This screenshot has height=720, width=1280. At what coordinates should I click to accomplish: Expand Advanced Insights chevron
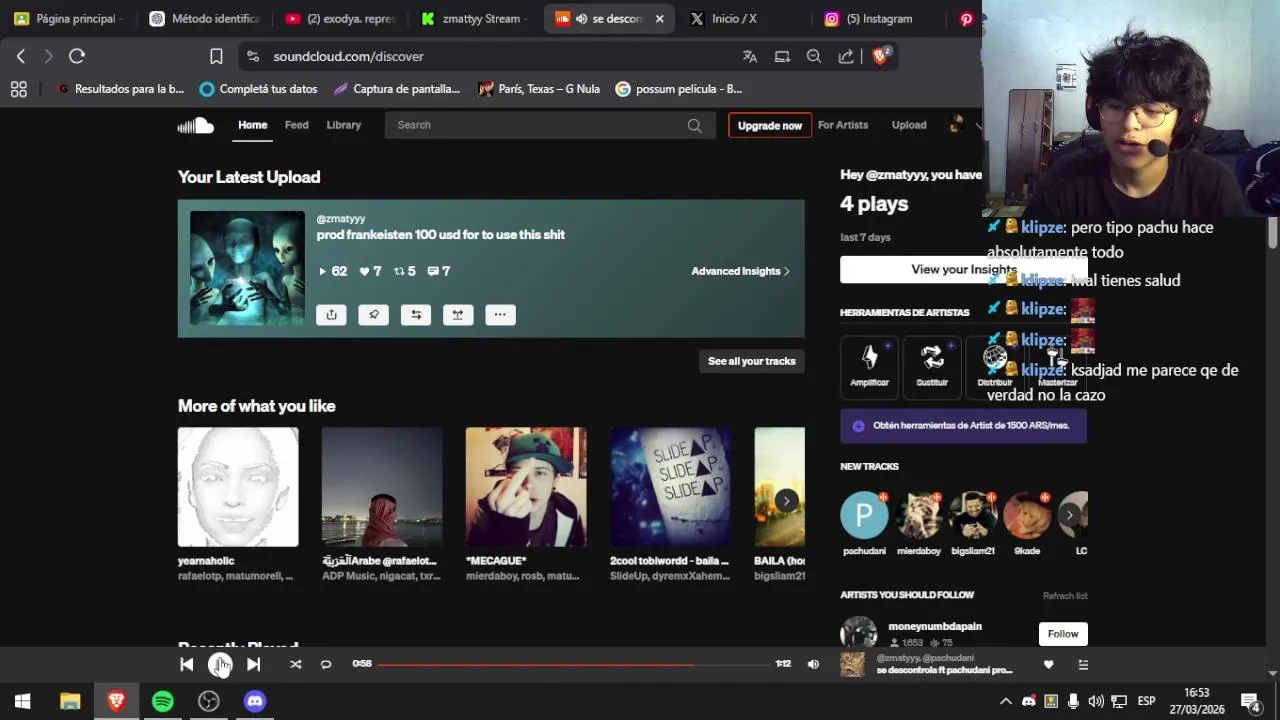click(x=787, y=271)
